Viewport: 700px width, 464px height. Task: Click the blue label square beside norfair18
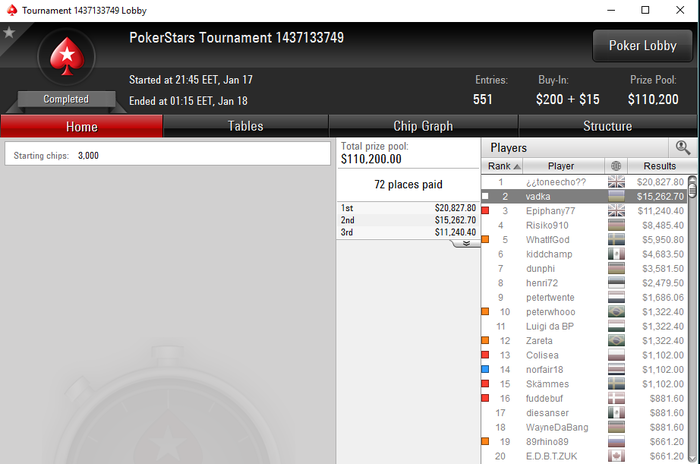pyautogui.click(x=485, y=369)
